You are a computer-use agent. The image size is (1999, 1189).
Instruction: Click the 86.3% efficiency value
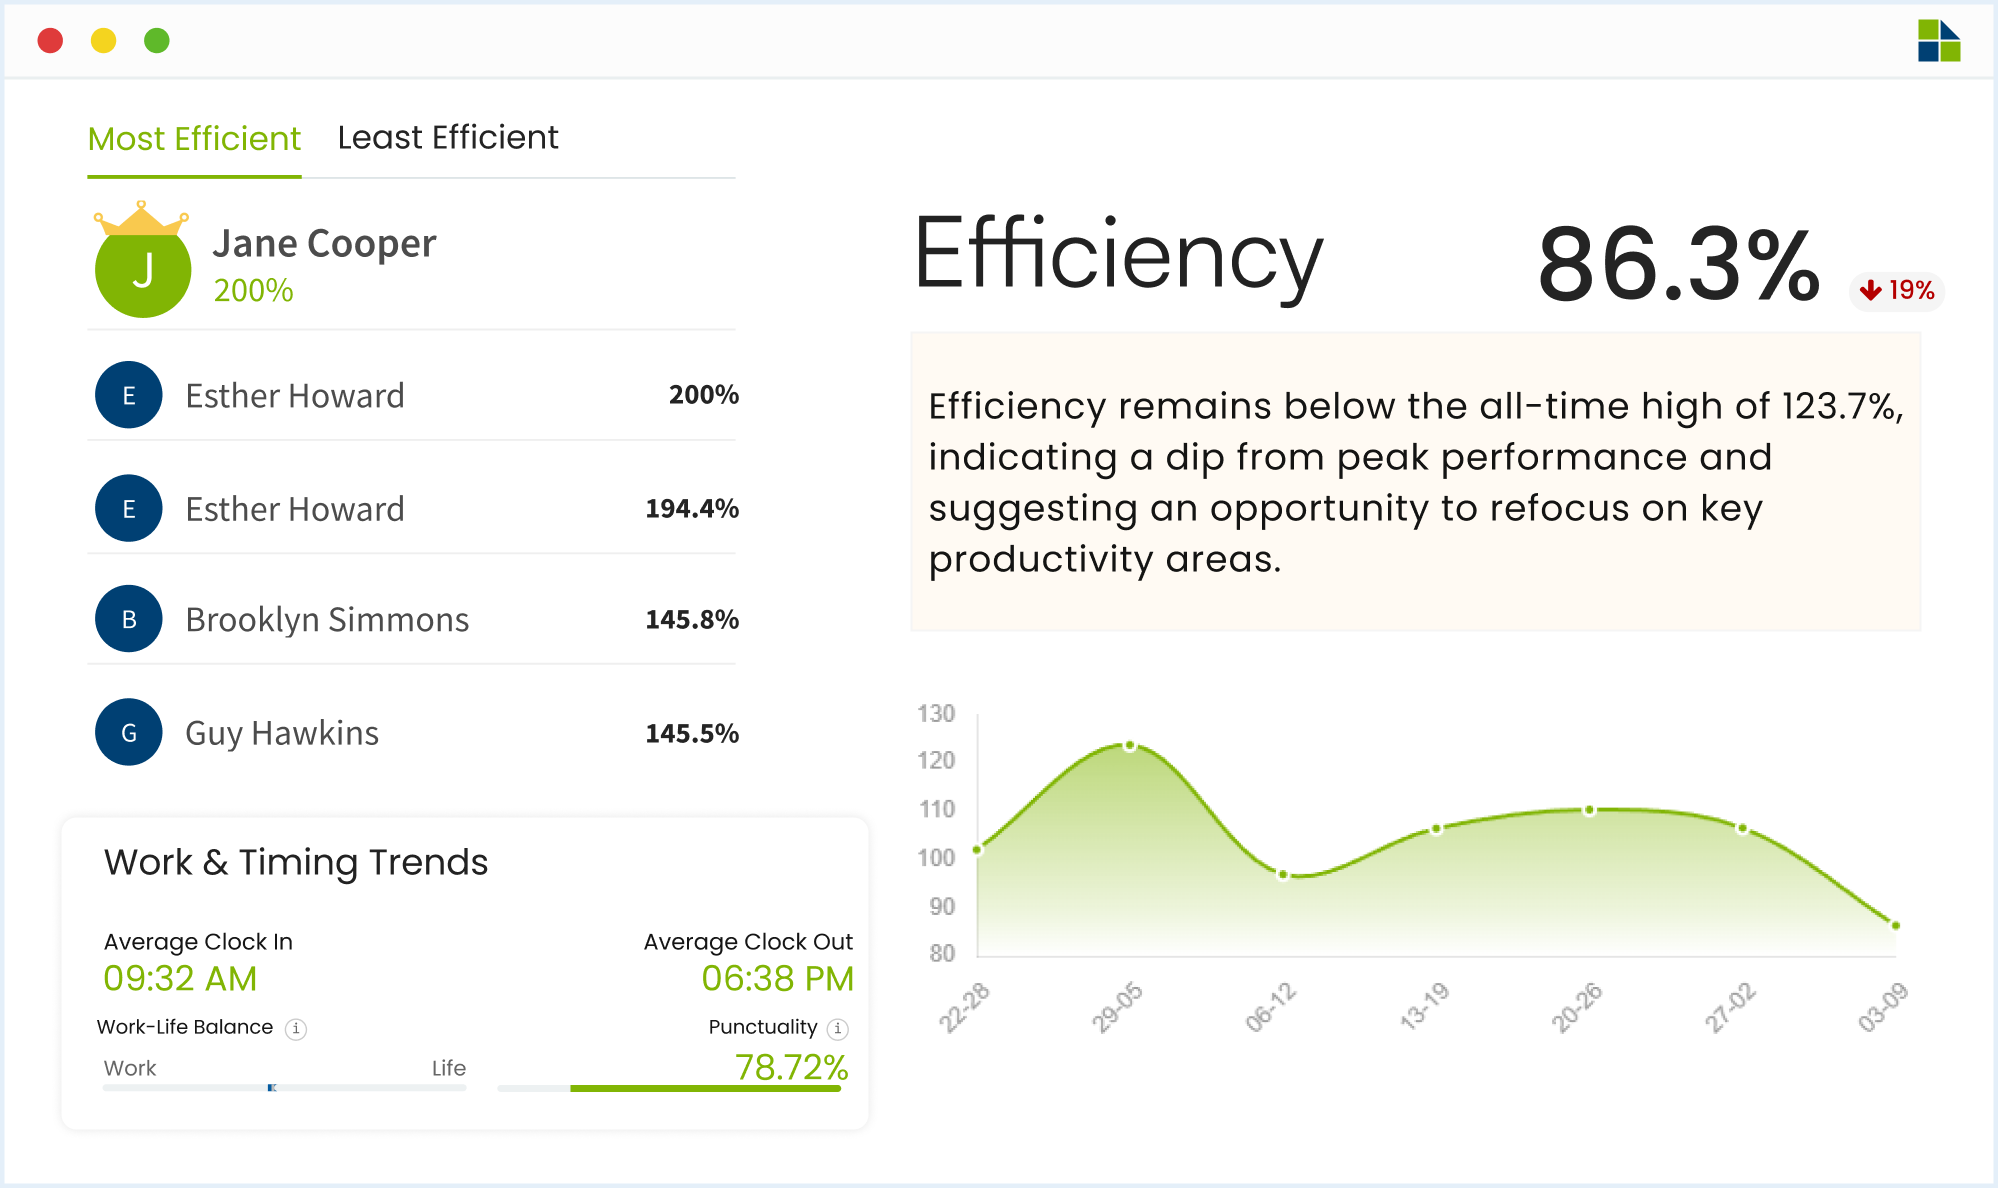[x=1676, y=262]
